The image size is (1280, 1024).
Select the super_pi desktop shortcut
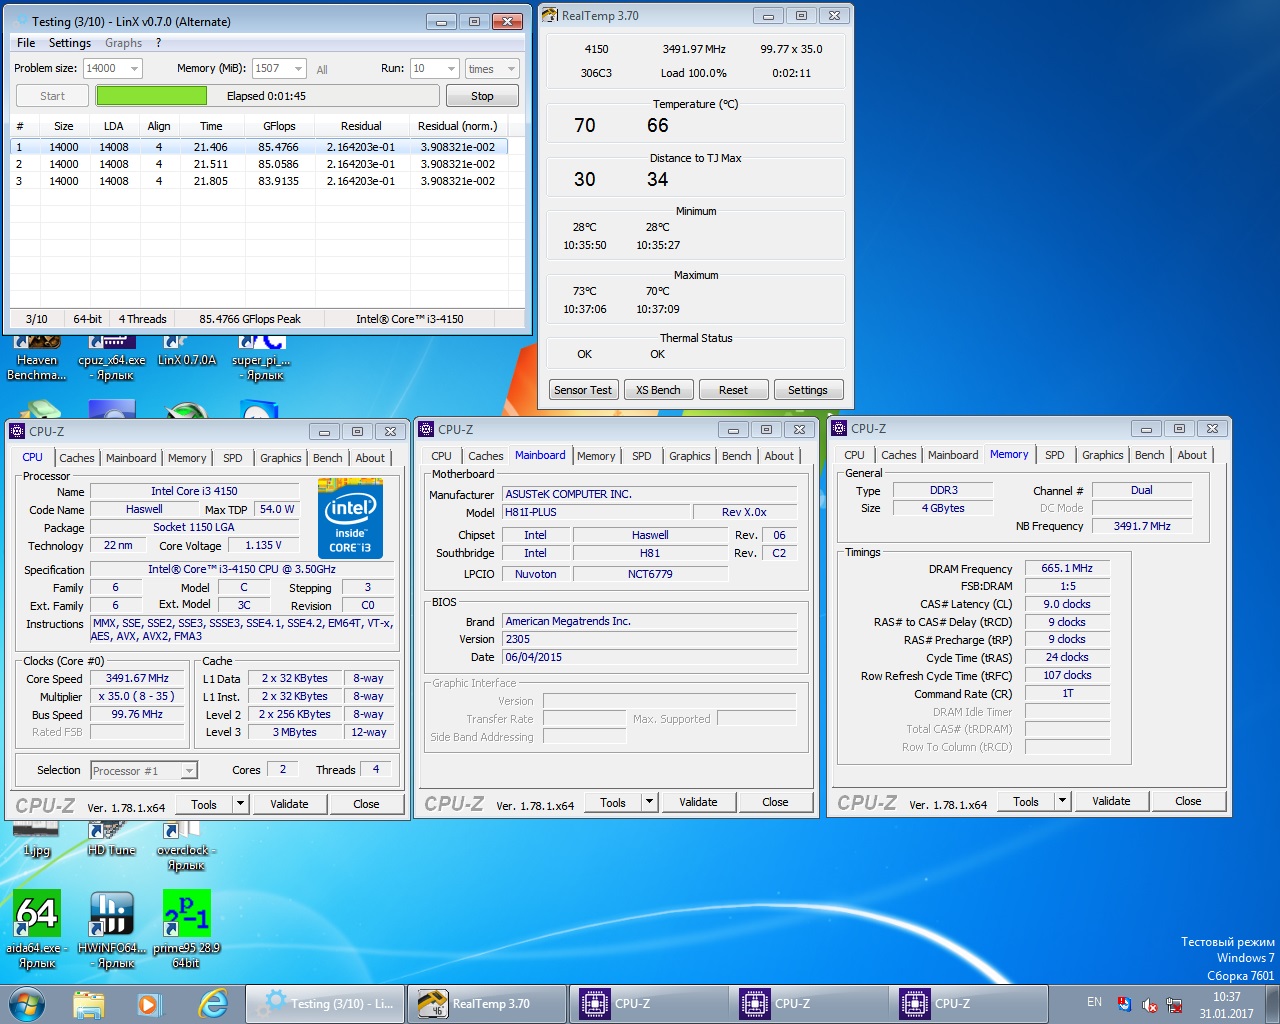tap(262, 359)
